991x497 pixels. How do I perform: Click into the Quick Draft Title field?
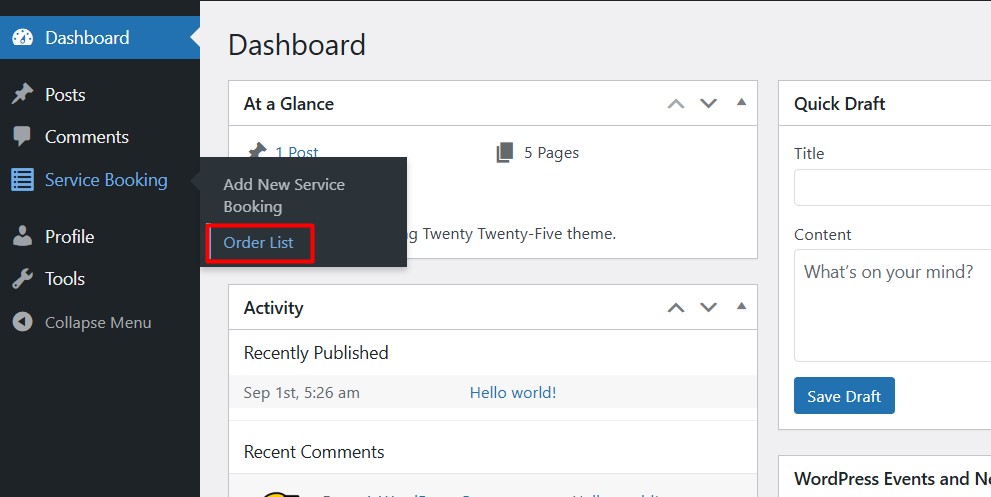click(x=892, y=188)
